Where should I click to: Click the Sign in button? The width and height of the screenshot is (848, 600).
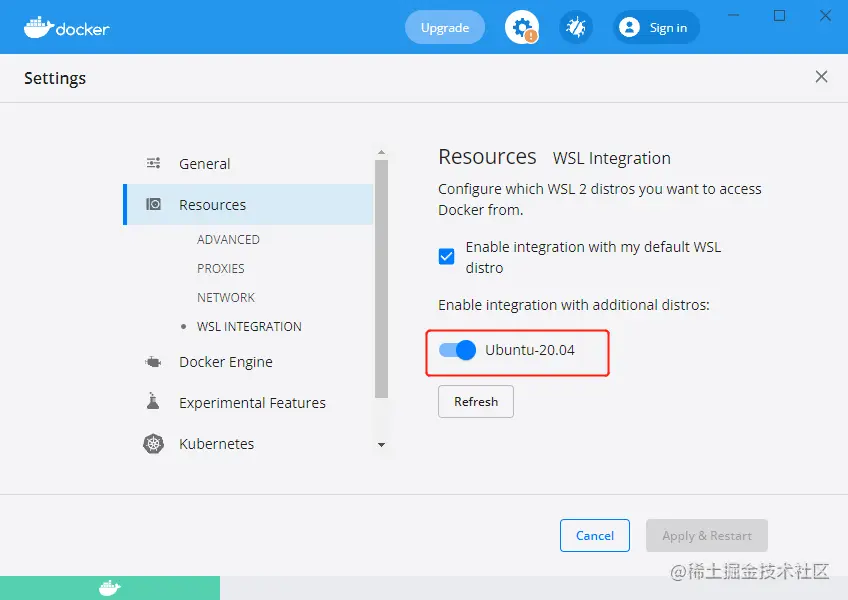pyautogui.click(x=657, y=27)
